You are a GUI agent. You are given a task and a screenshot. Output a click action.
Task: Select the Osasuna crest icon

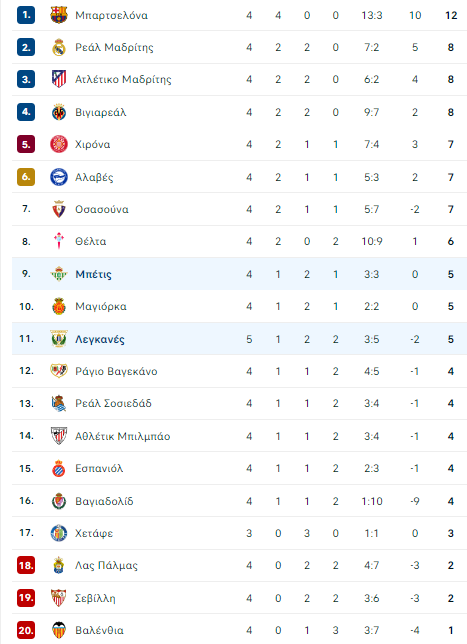tap(59, 209)
